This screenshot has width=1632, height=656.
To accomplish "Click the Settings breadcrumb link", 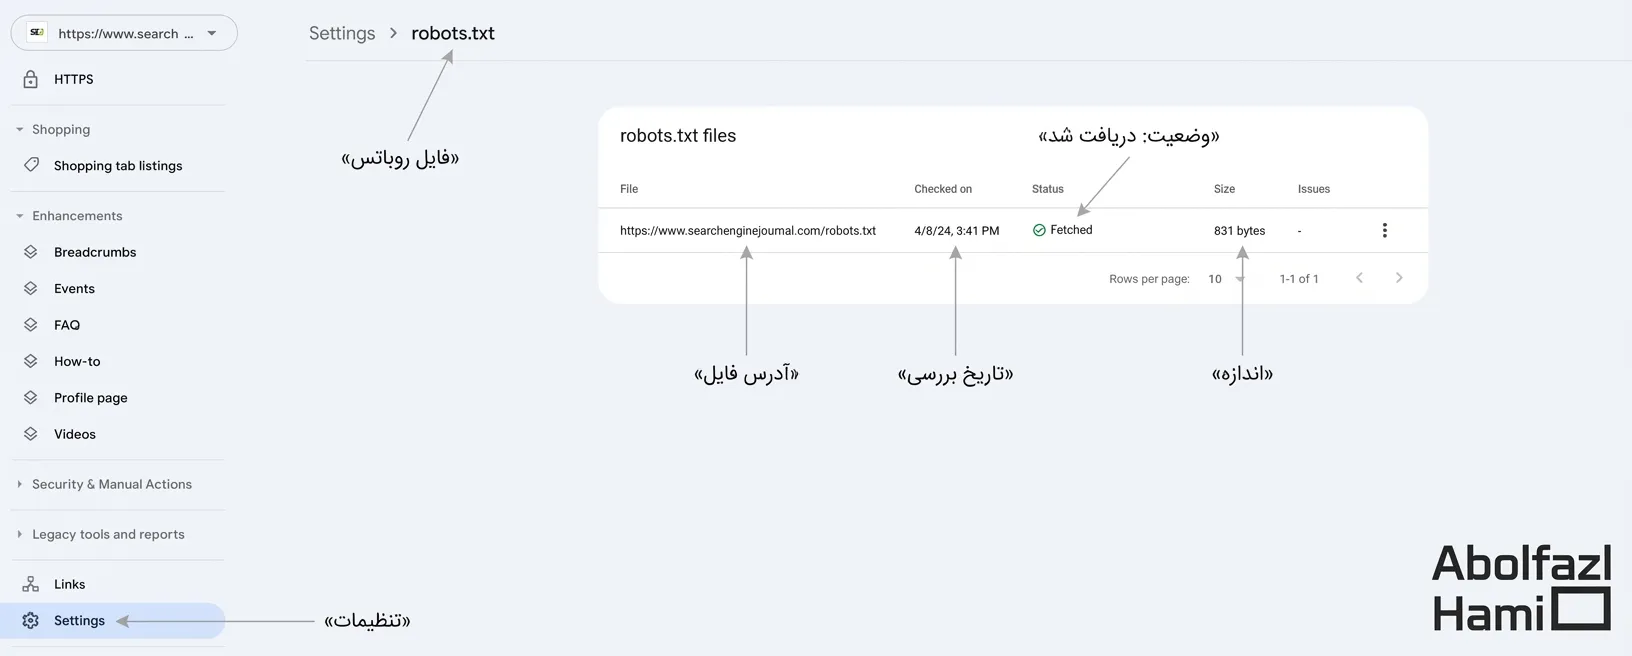I will click(342, 33).
